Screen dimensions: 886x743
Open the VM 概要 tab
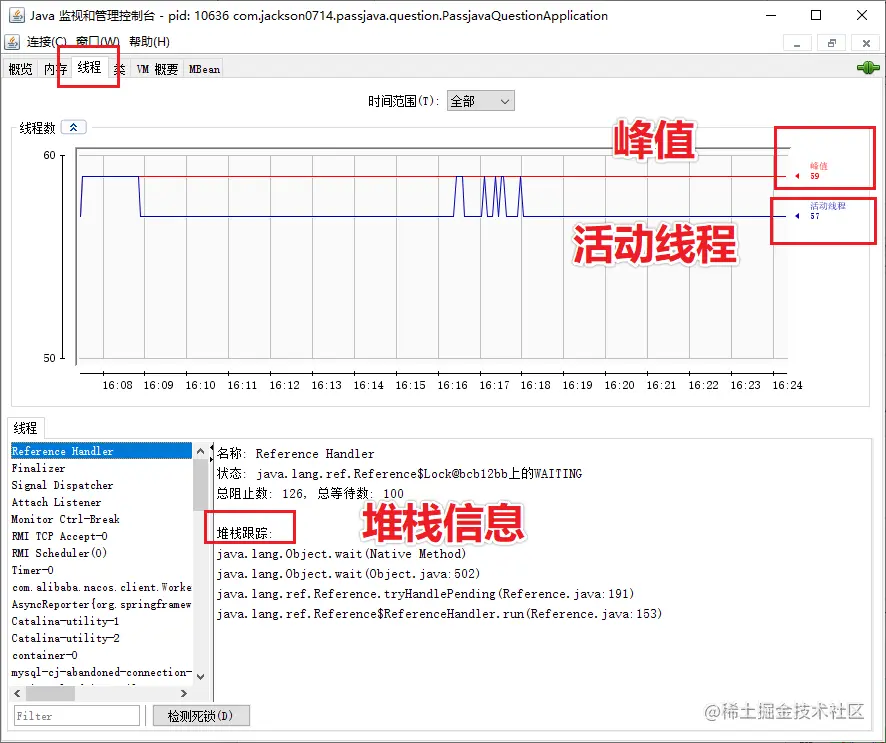pos(157,69)
